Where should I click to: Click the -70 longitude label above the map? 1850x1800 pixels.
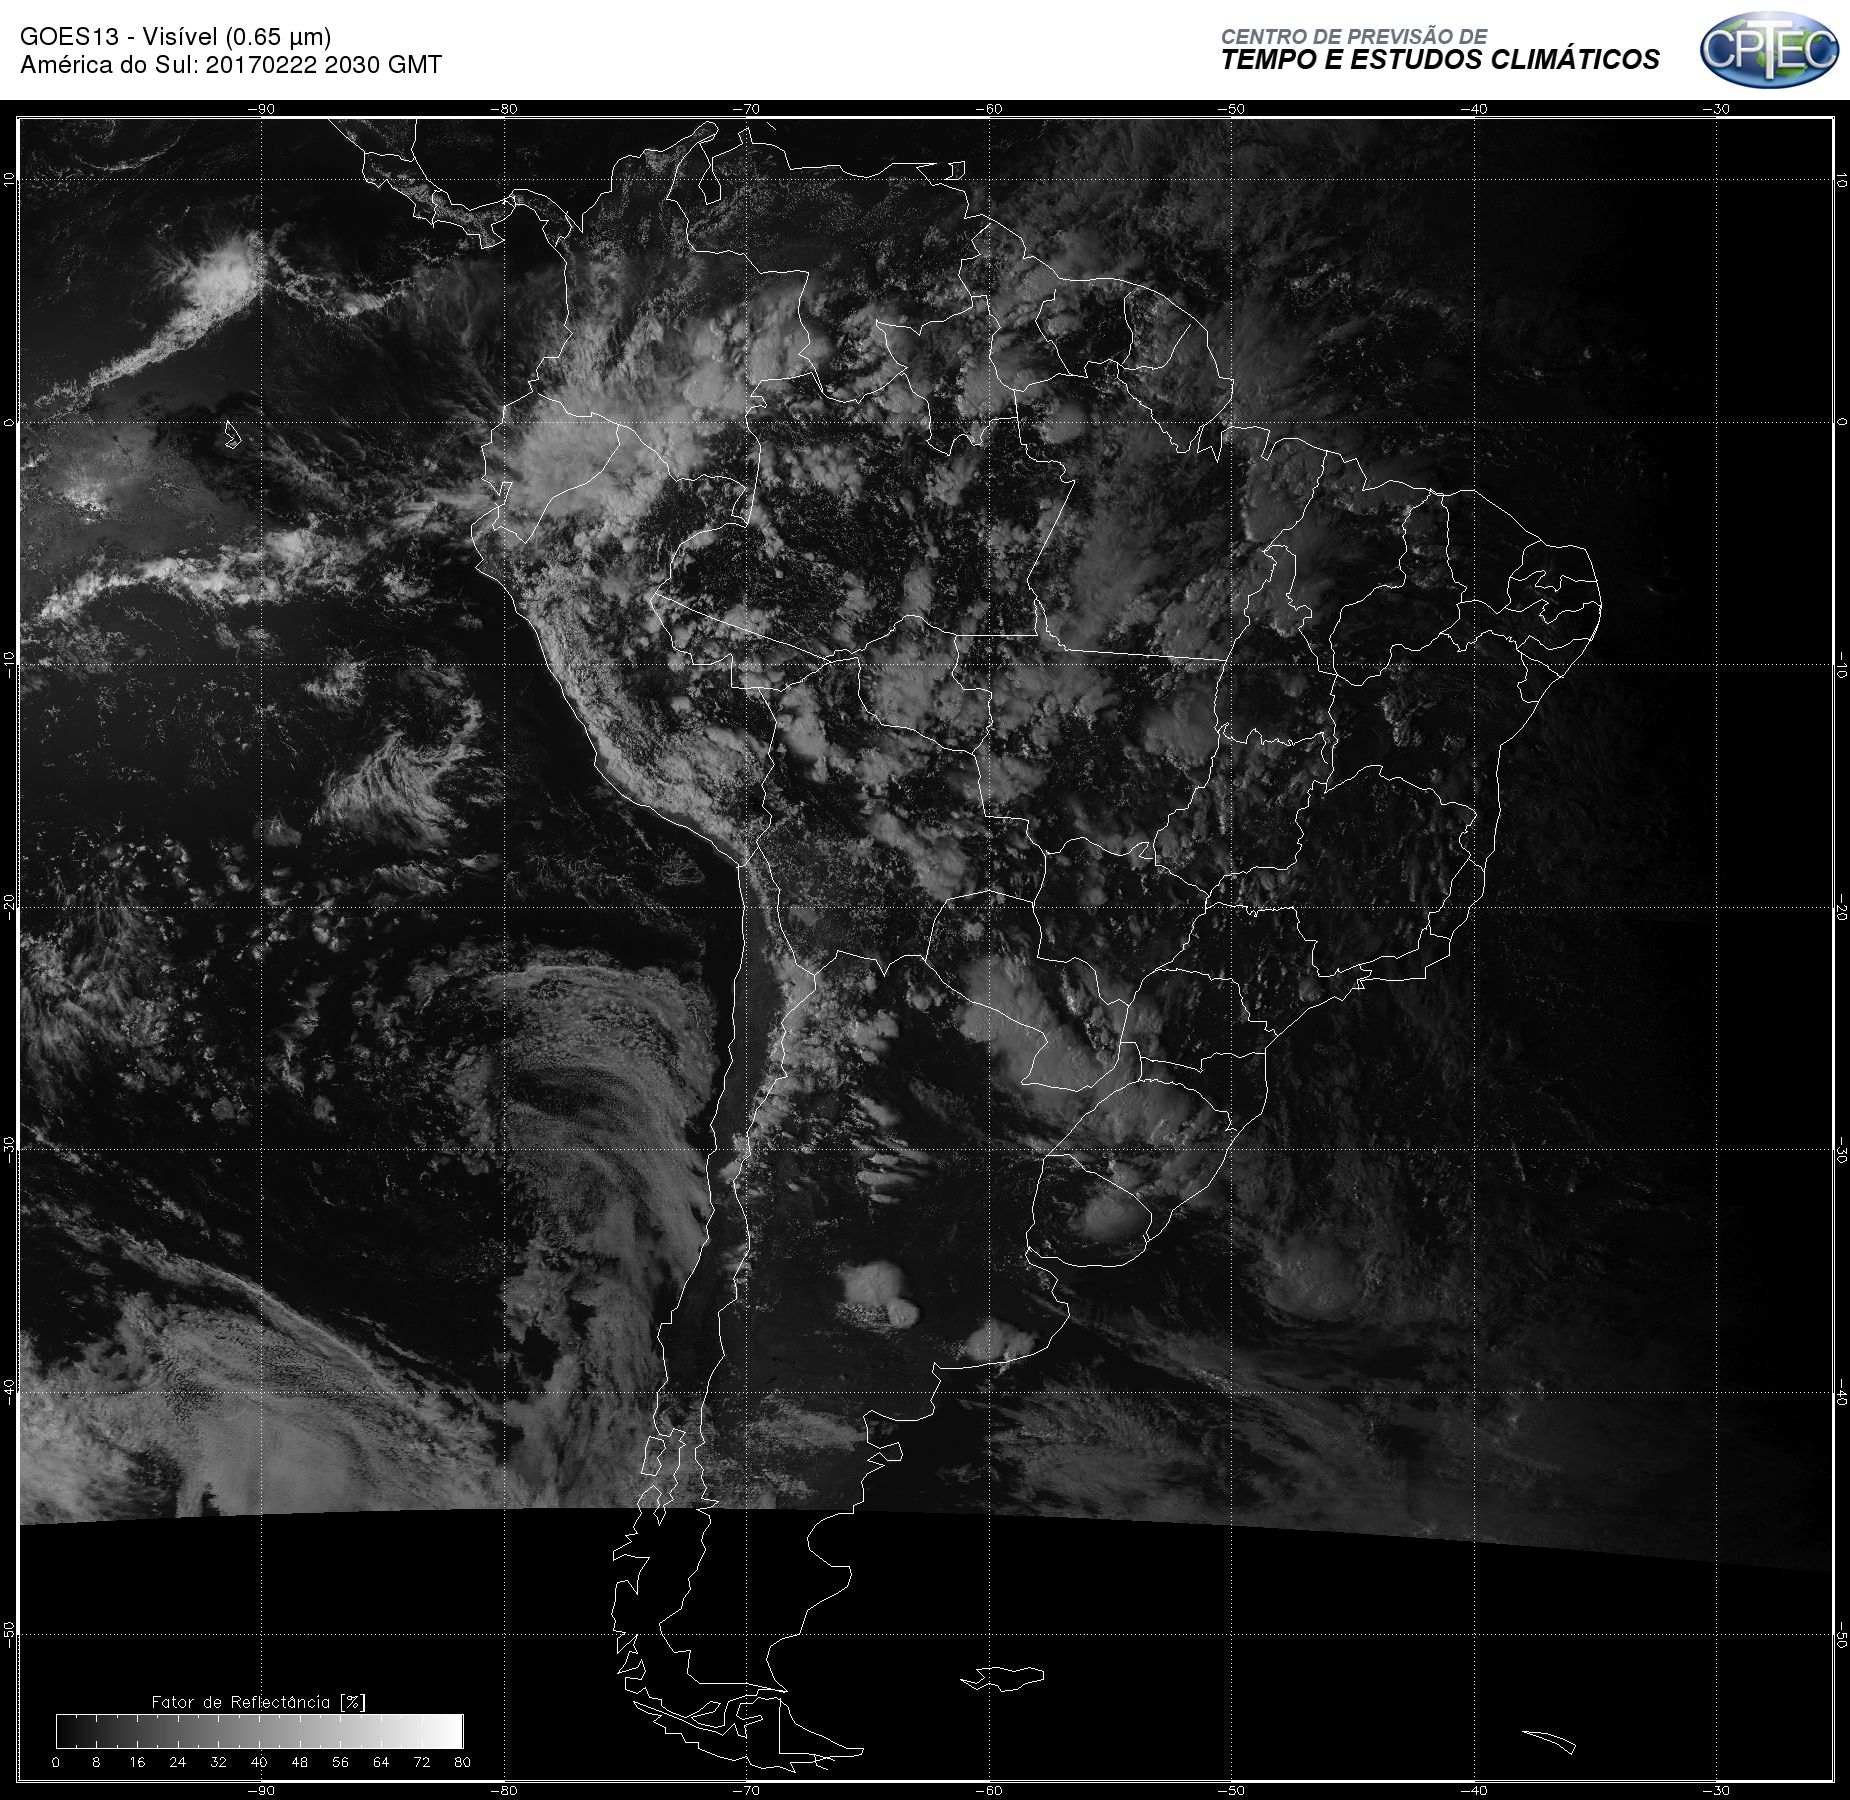point(746,109)
